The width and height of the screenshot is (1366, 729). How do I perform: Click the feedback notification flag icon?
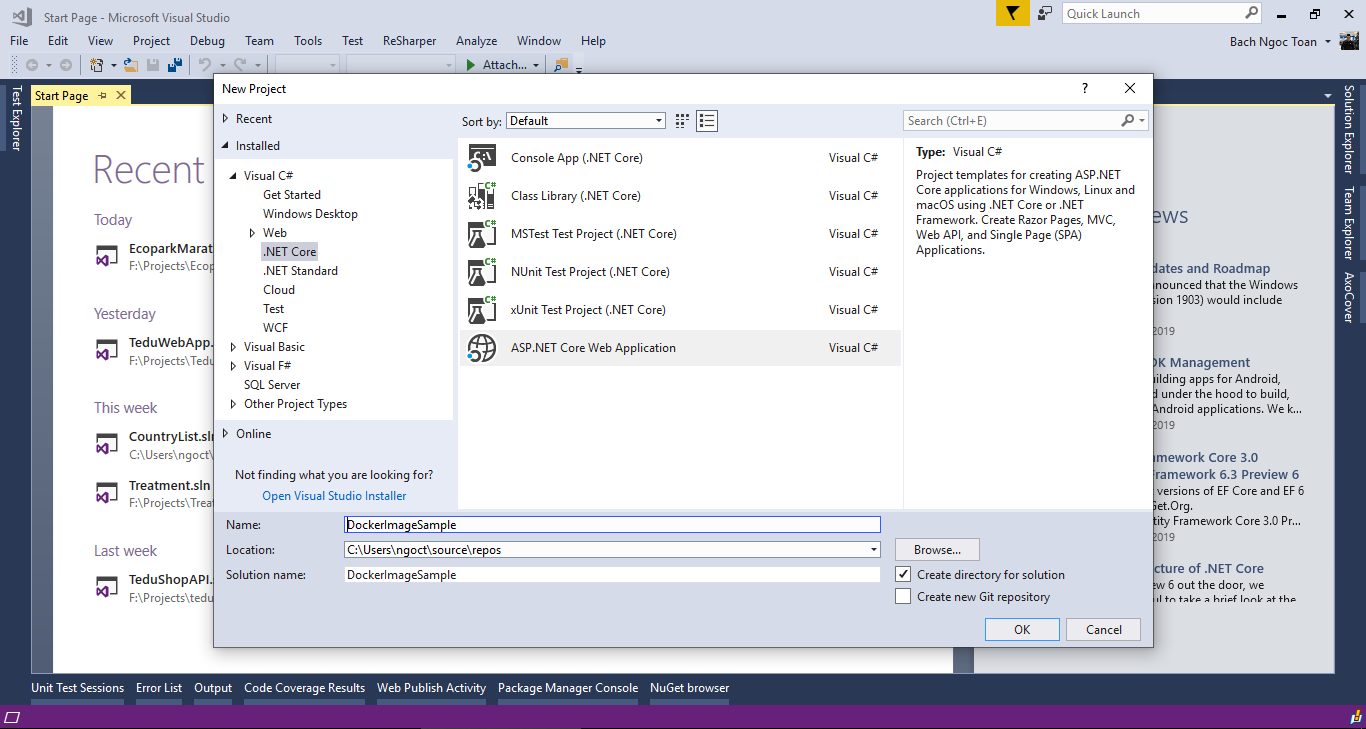1012,14
